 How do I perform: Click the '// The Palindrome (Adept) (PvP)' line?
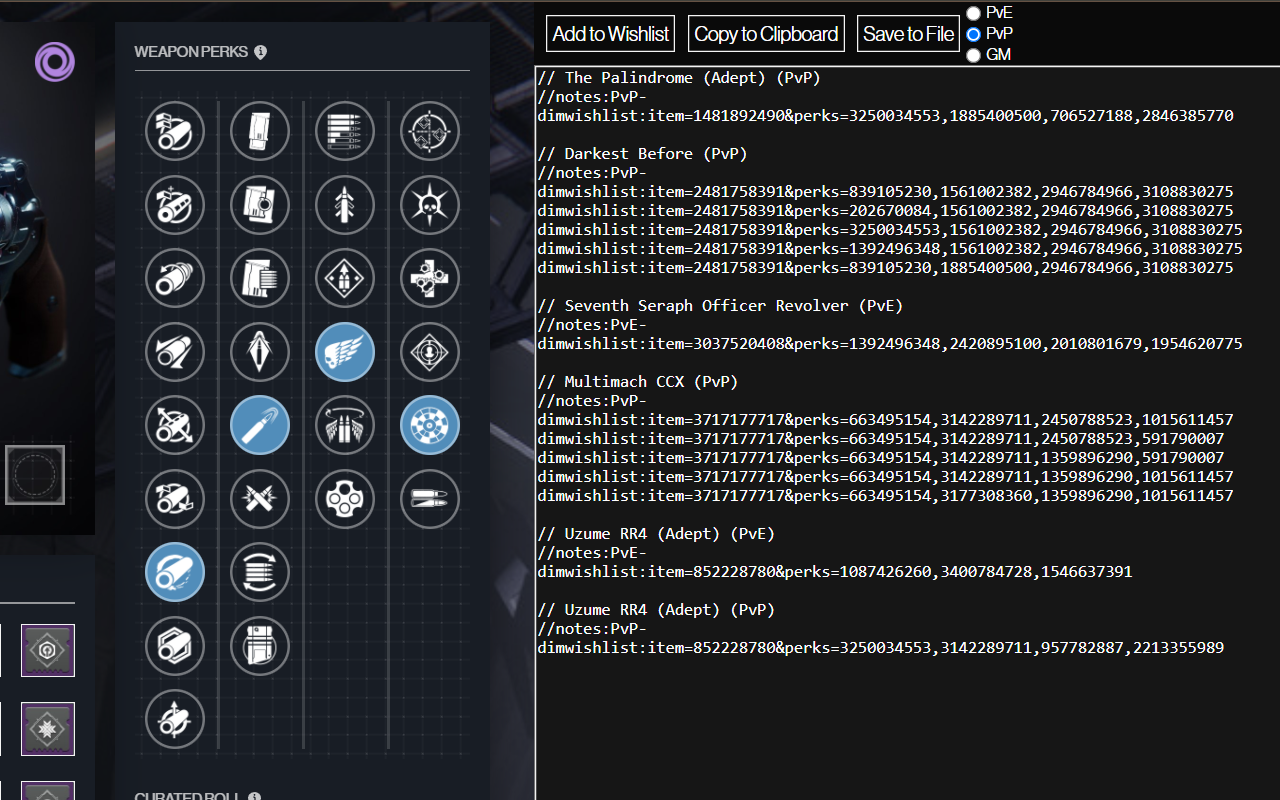[679, 78]
